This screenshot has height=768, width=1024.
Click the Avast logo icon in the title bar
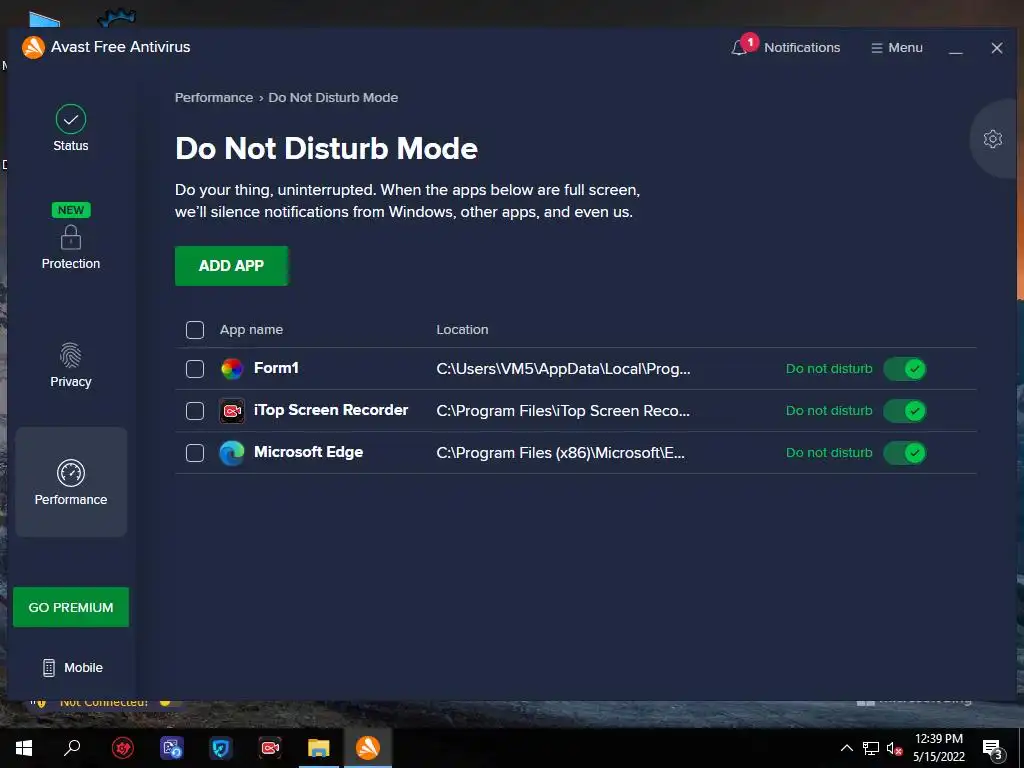pos(33,47)
